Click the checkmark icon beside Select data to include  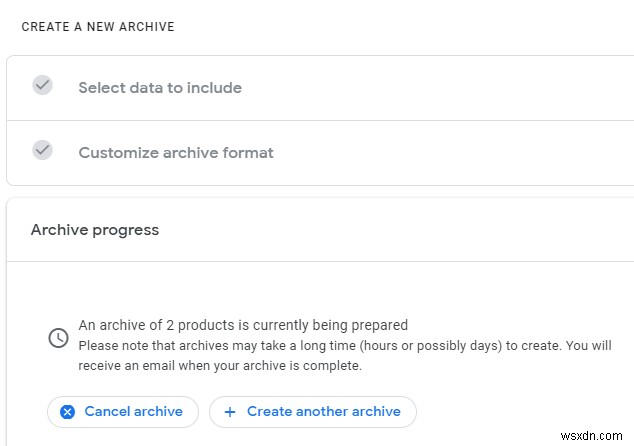42,85
